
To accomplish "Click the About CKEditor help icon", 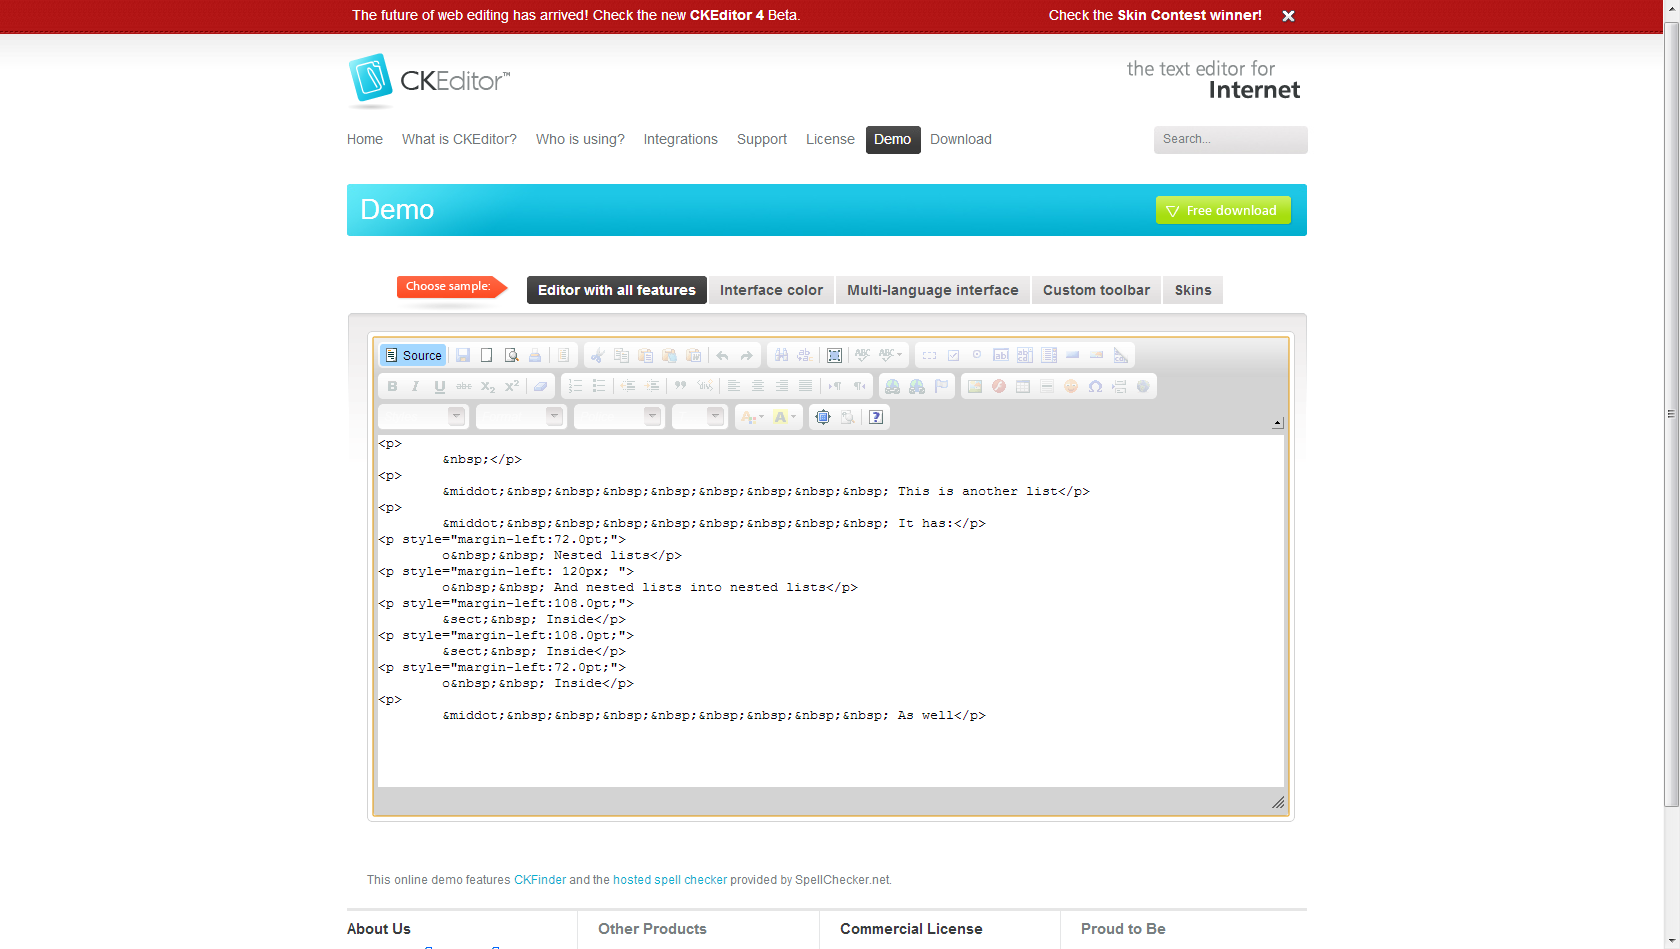I will (876, 417).
